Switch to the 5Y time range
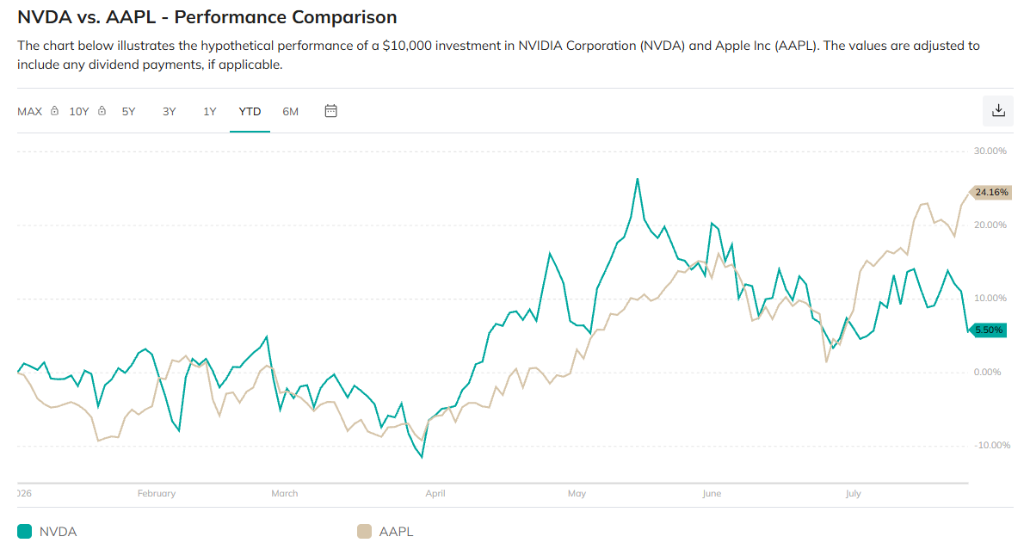Image resolution: width=1024 pixels, height=548 pixels. point(129,112)
